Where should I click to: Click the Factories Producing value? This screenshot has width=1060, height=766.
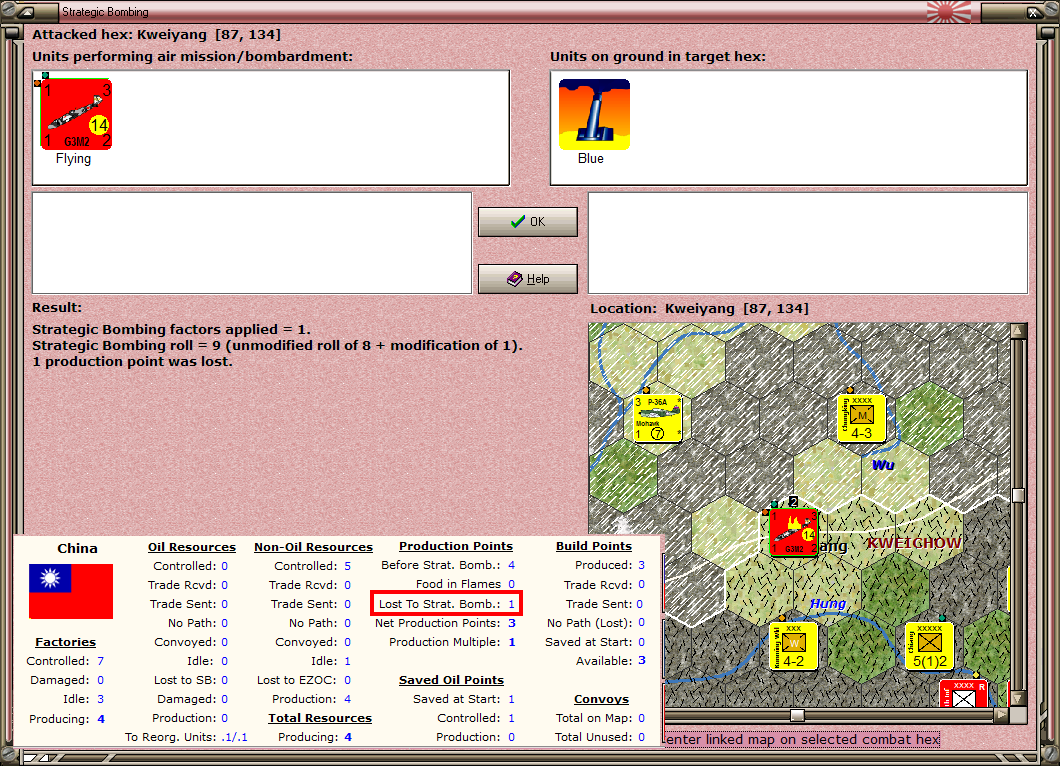pos(101,719)
